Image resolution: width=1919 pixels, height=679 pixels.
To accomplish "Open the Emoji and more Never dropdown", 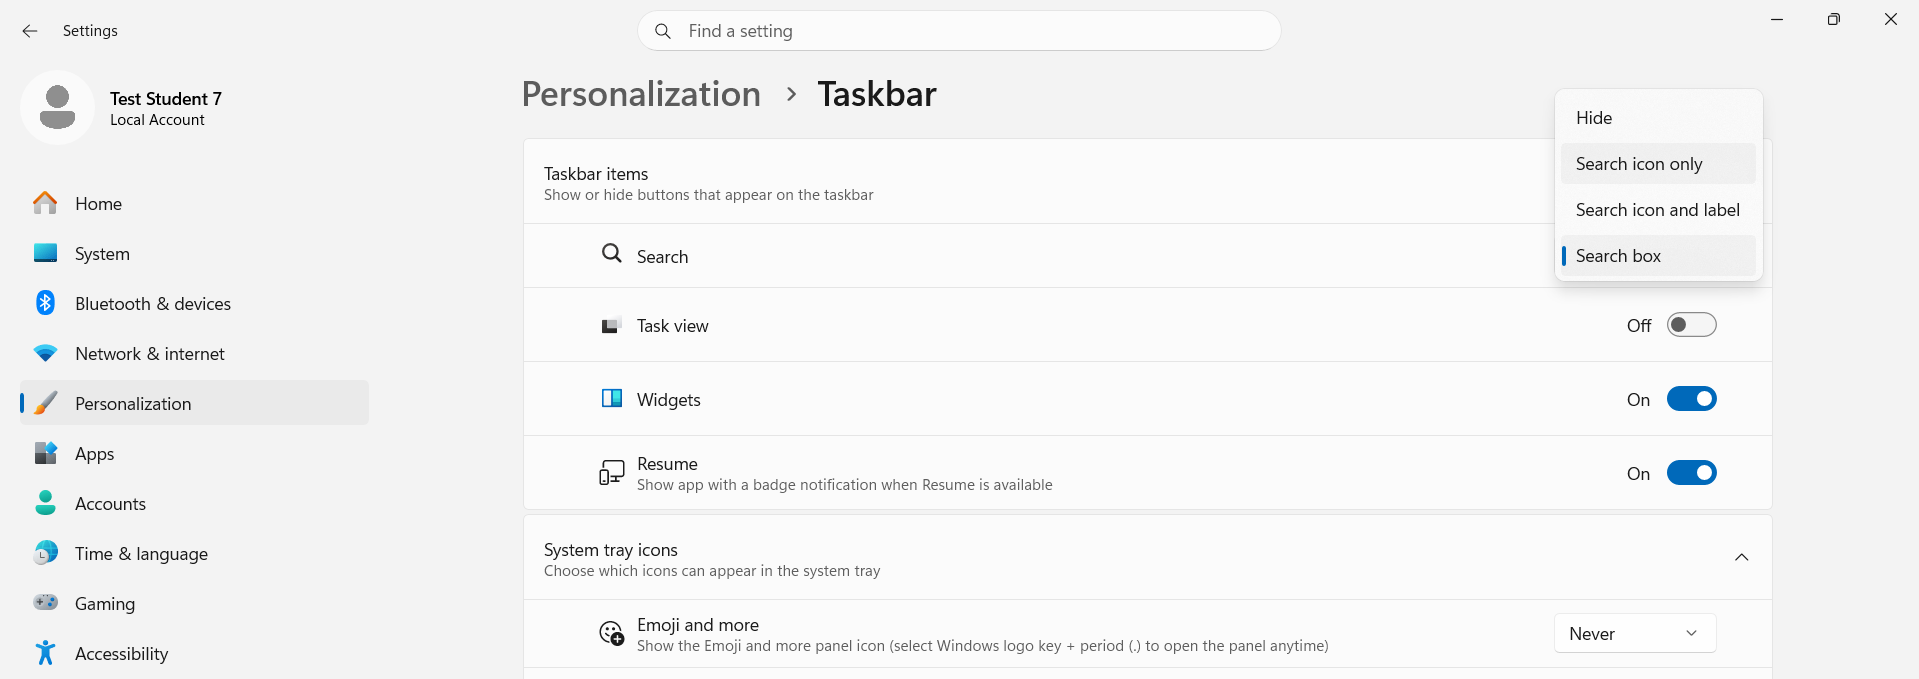I will pyautogui.click(x=1635, y=633).
